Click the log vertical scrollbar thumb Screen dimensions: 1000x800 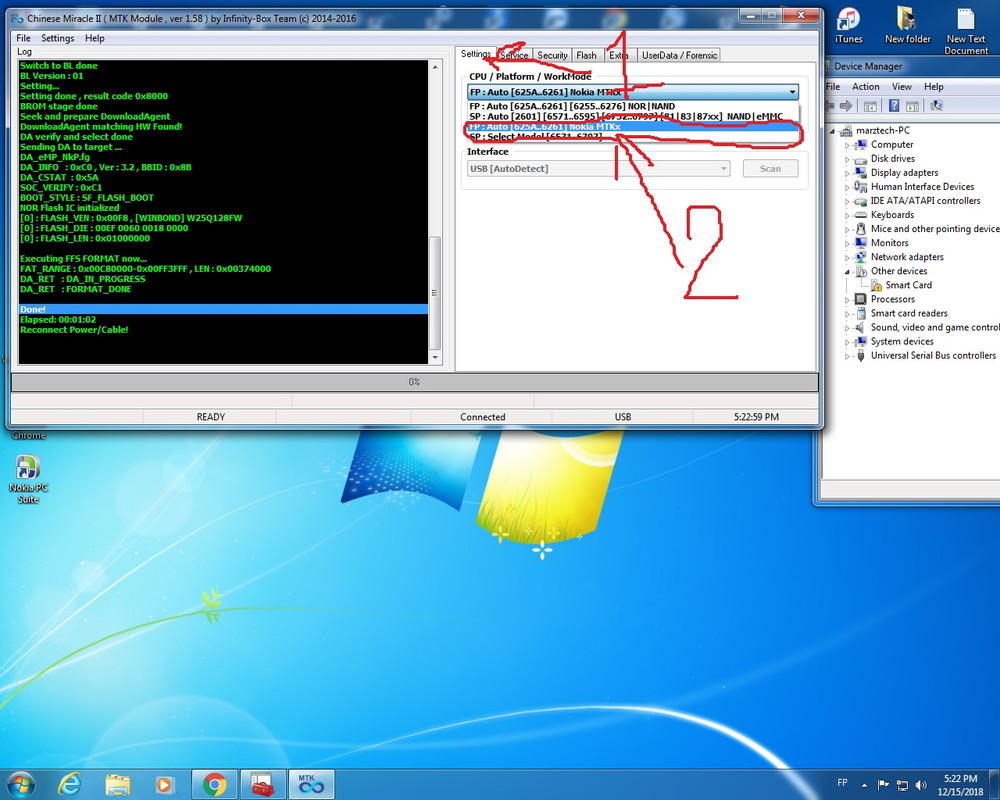click(436, 293)
